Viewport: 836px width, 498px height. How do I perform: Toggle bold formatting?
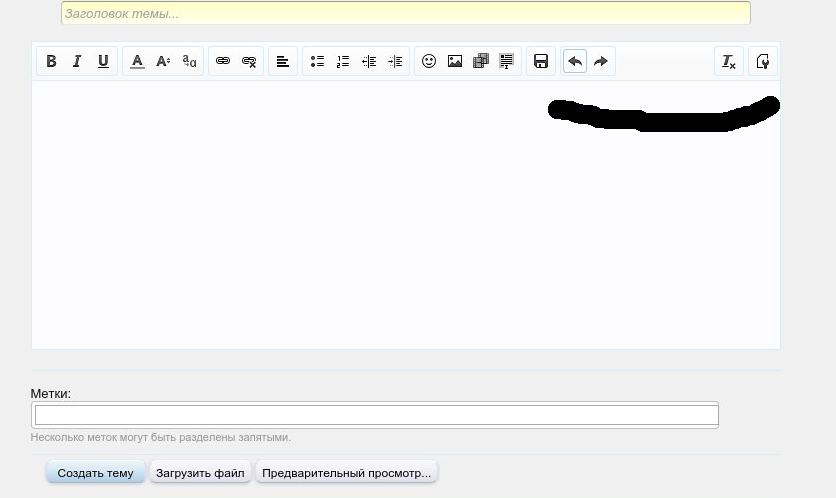[51, 61]
